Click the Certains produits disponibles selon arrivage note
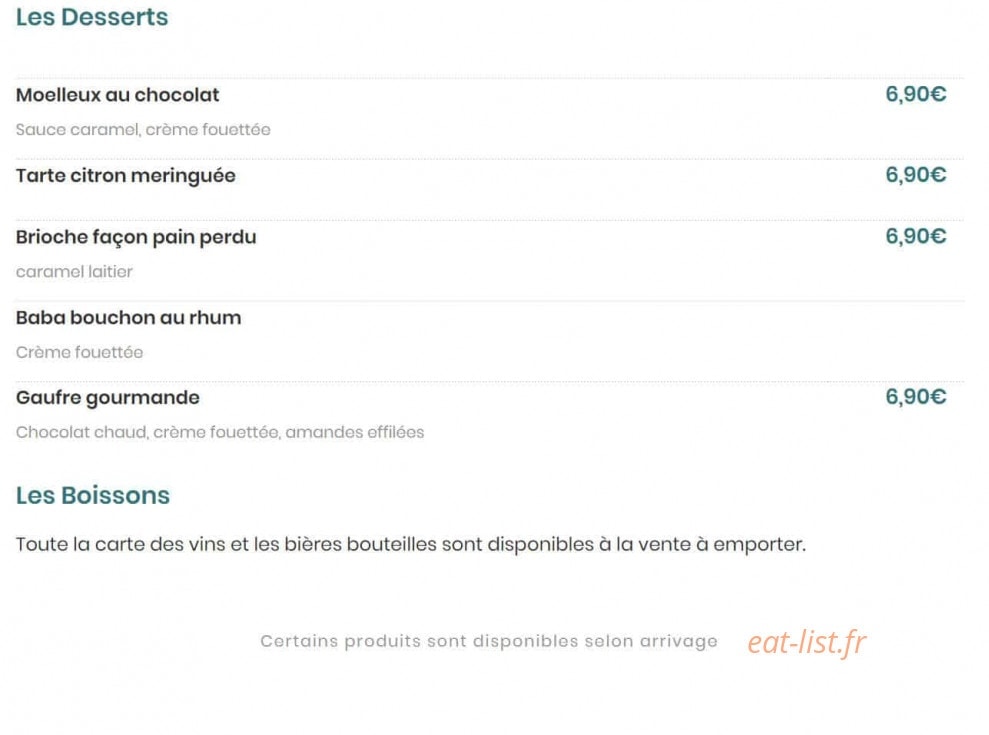Image resolution: width=989 pixels, height=735 pixels. 489,641
